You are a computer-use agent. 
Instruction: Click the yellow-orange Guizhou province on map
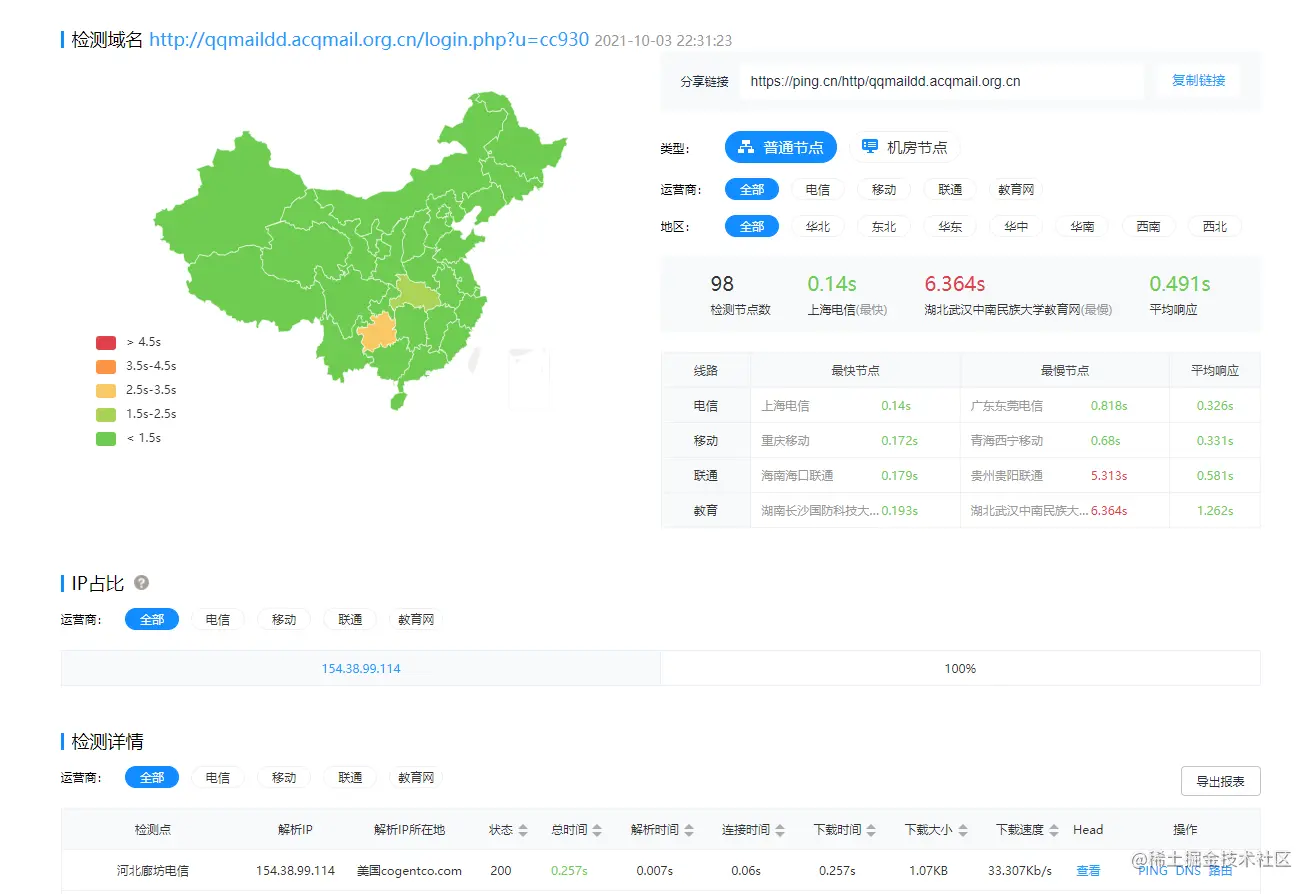[378, 333]
